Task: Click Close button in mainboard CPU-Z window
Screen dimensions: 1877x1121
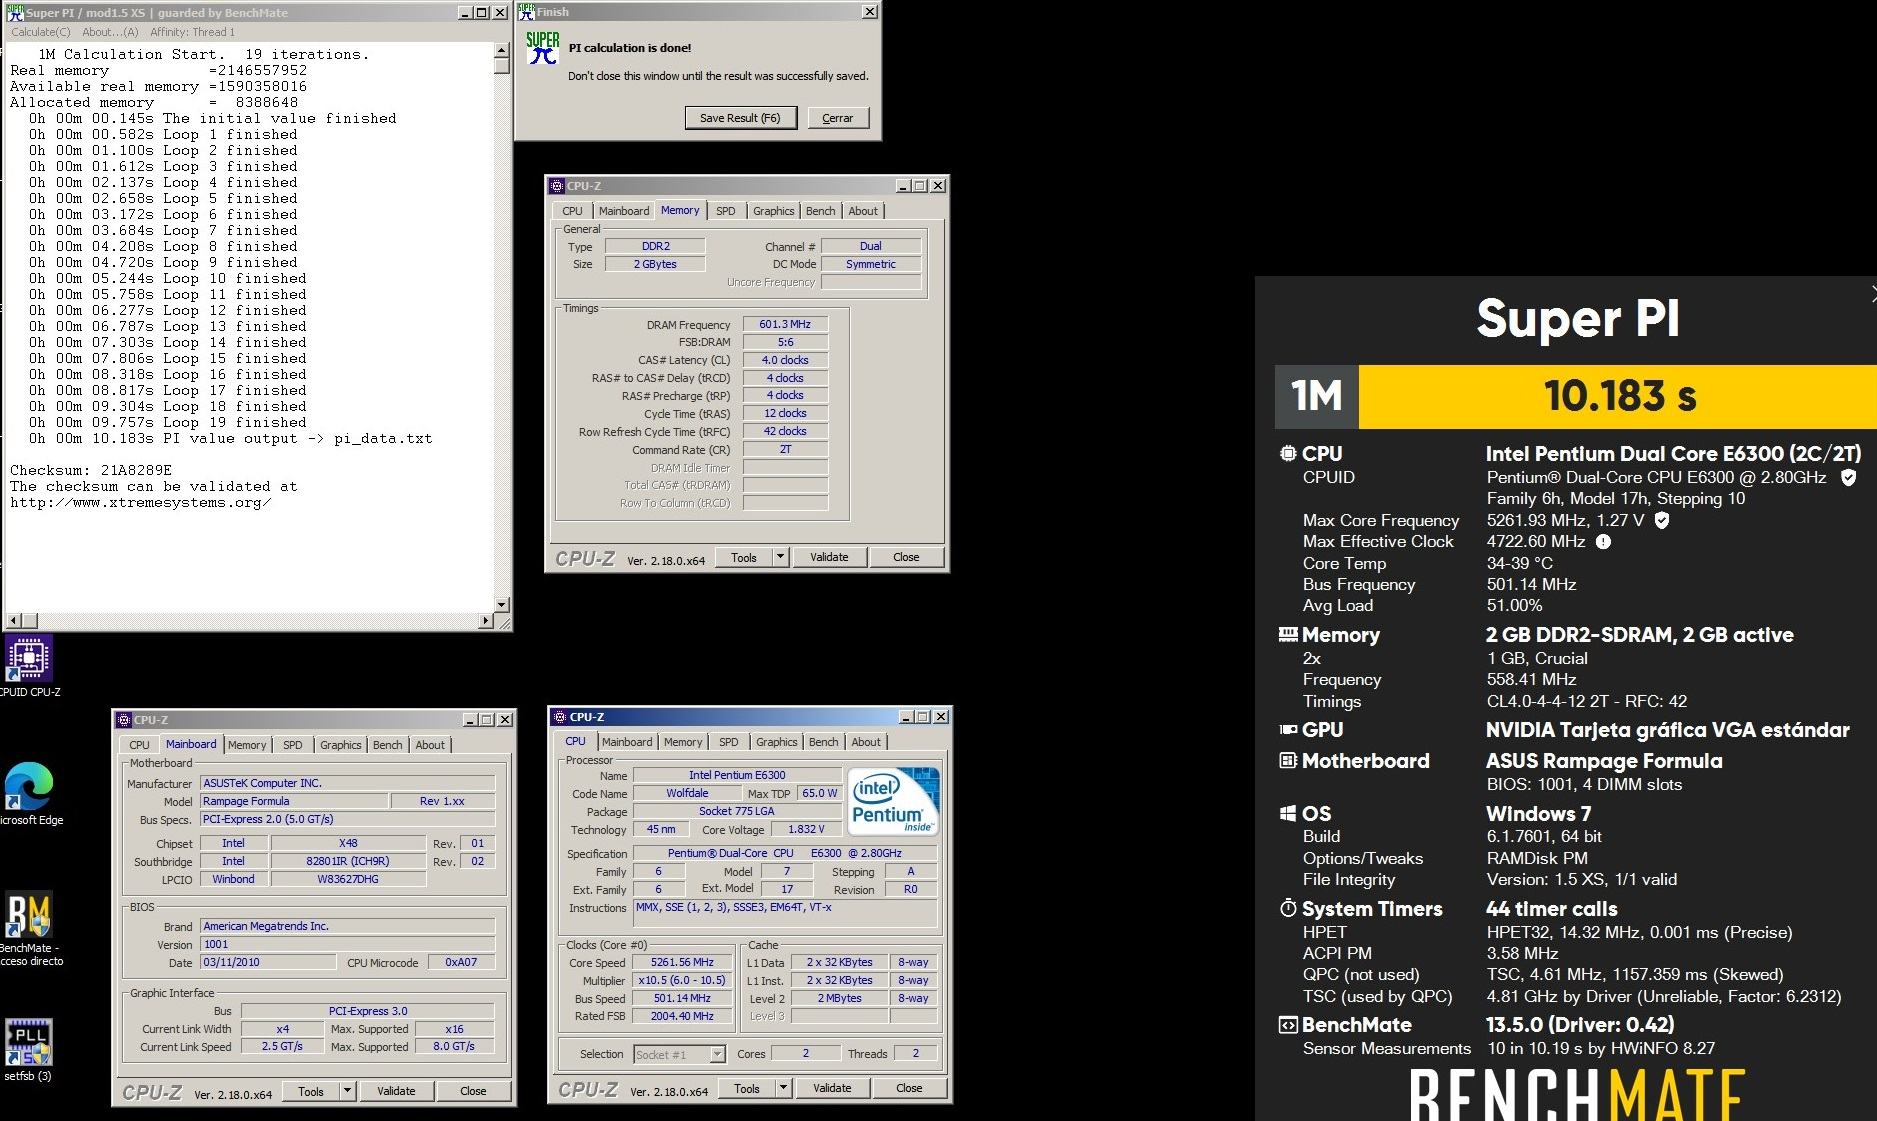Action: click(x=473, y=1091)
